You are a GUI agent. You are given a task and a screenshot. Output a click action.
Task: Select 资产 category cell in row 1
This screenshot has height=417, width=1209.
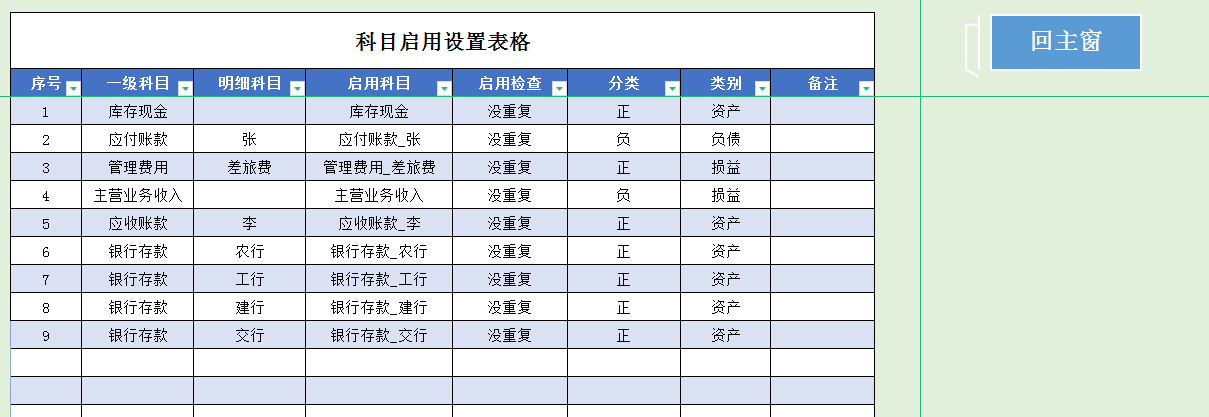[726, 111]
